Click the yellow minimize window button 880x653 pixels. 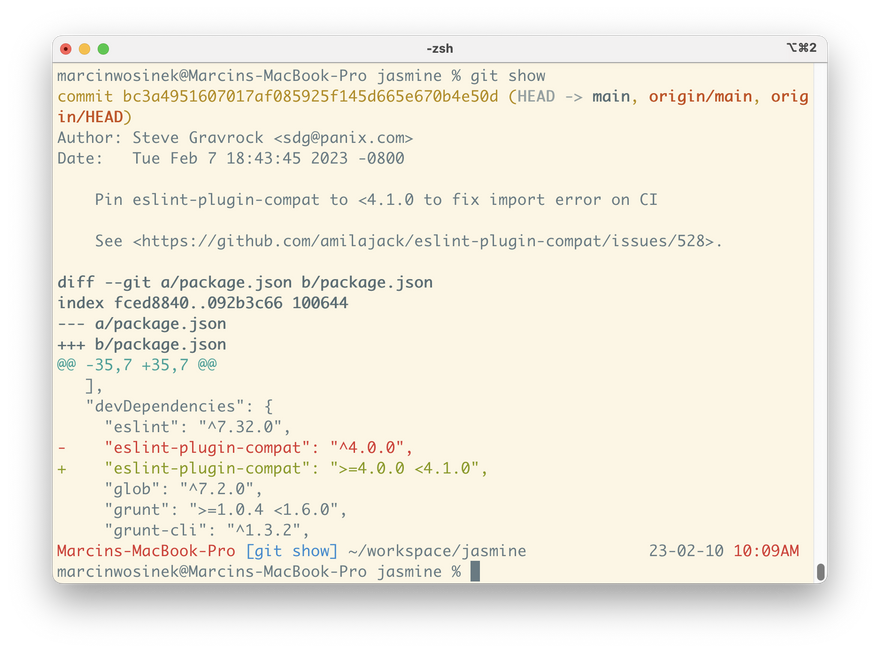[84, 48]
